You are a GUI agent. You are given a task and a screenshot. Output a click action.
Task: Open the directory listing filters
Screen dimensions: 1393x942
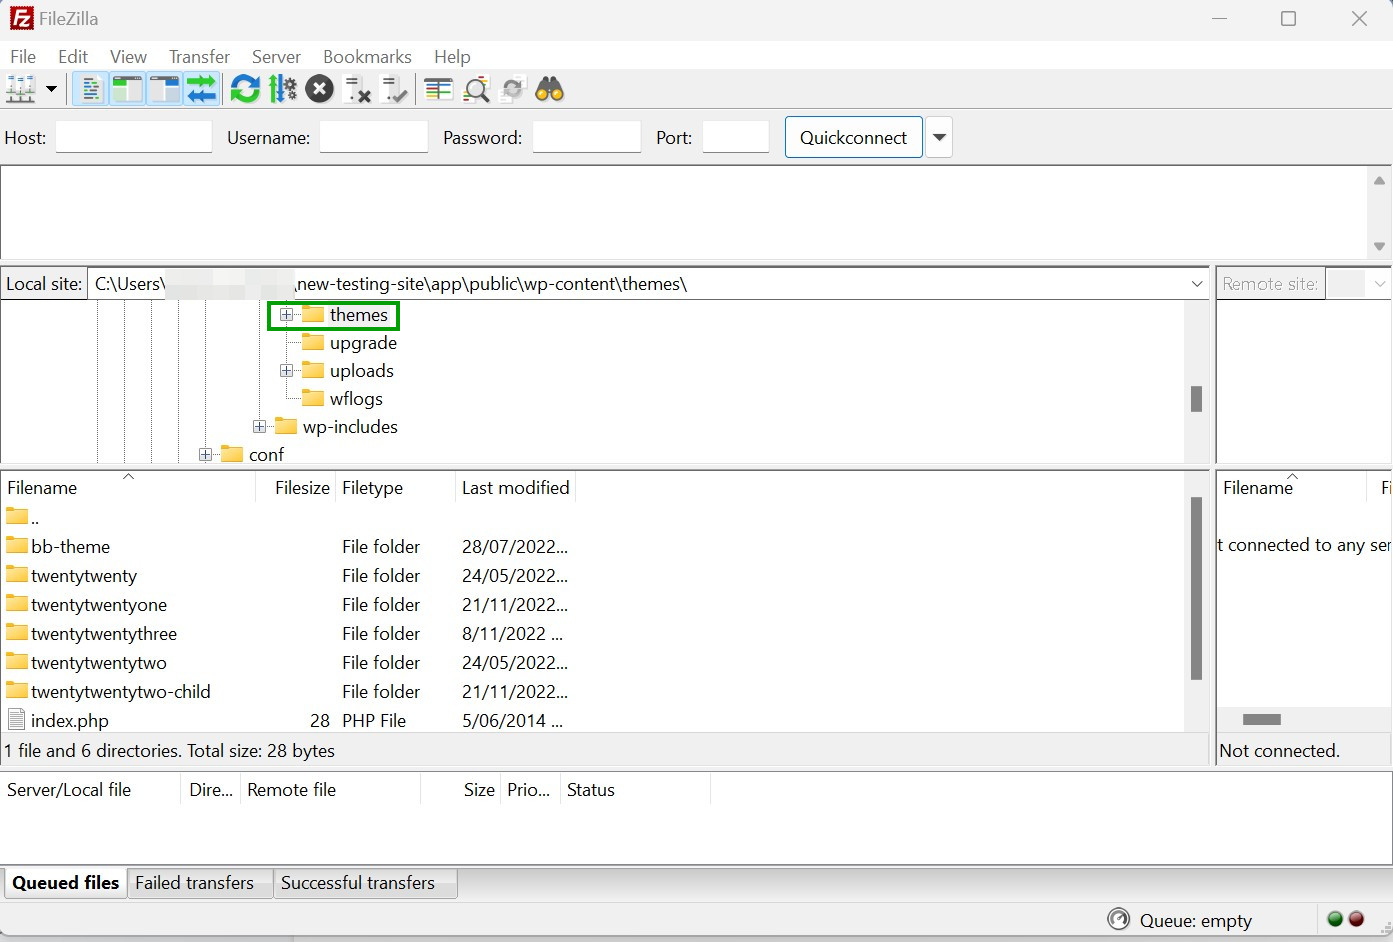438,89
